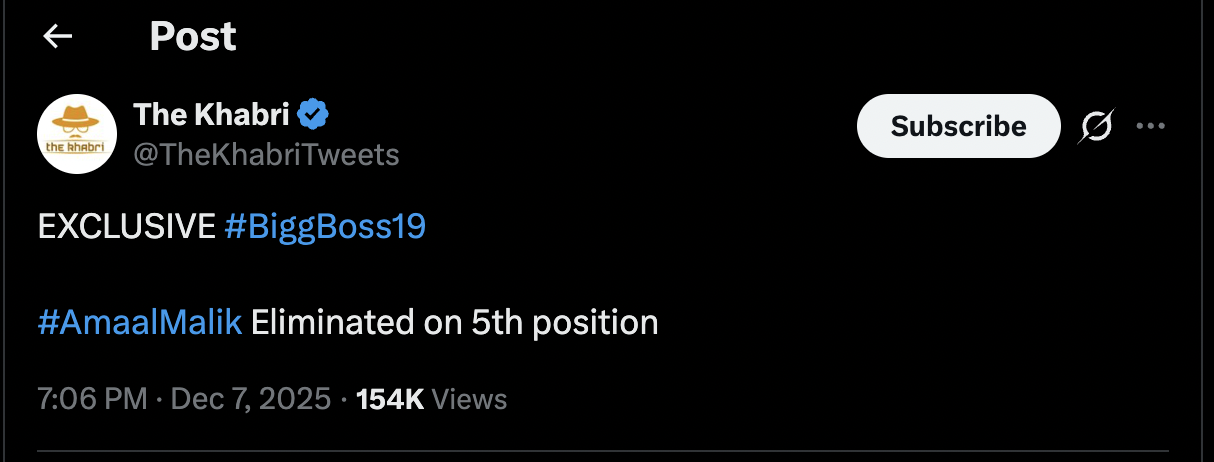Image resolution: width=1214 pixels, height=462 pixels.
Task: Open the #BiggBoss19 hashtag
Action: 325,227
